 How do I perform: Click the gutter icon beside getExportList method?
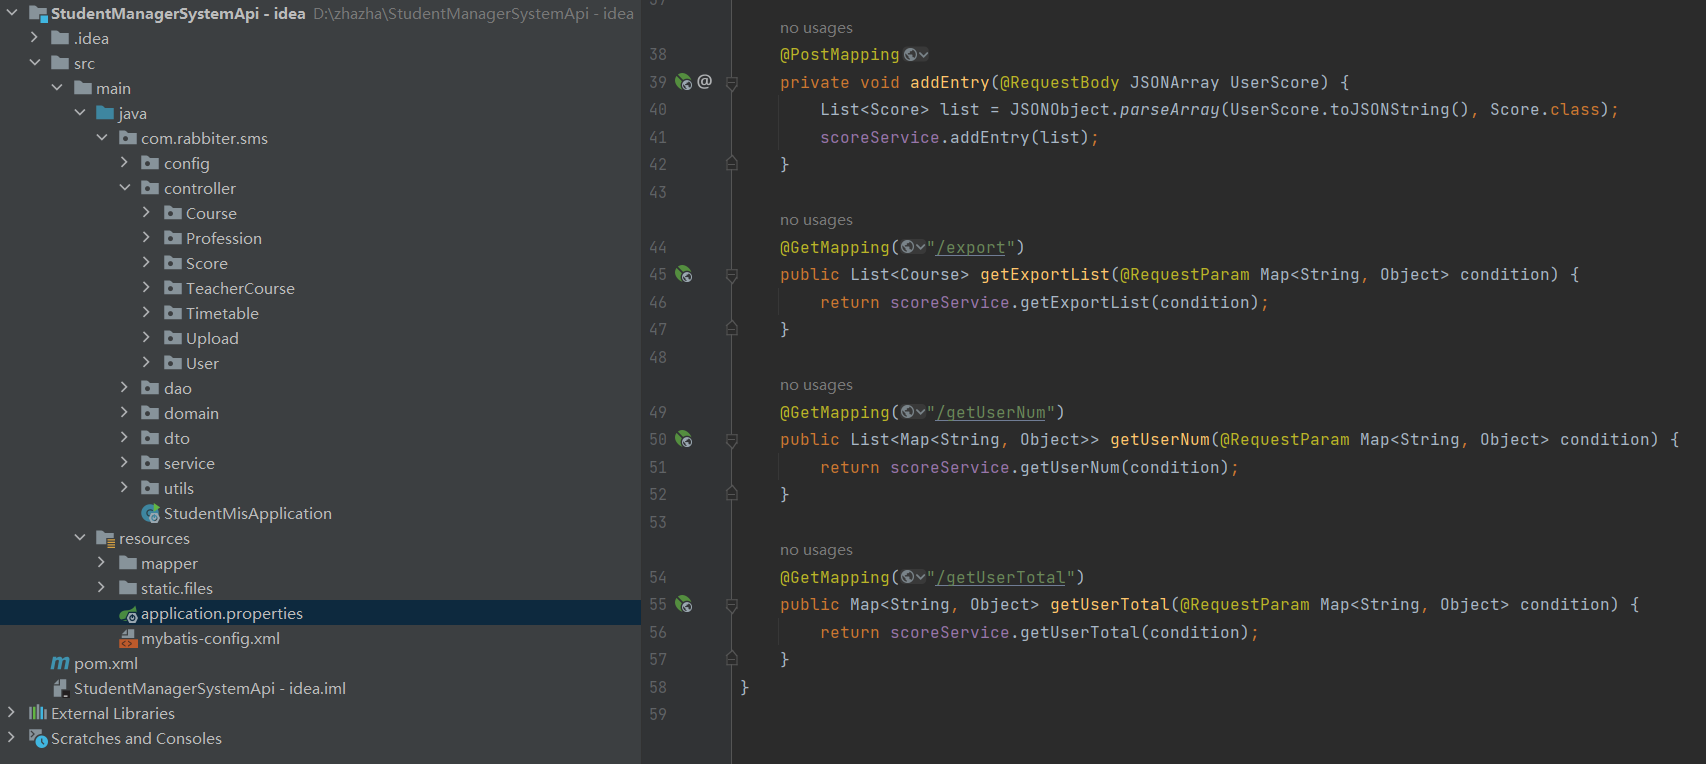684,274
